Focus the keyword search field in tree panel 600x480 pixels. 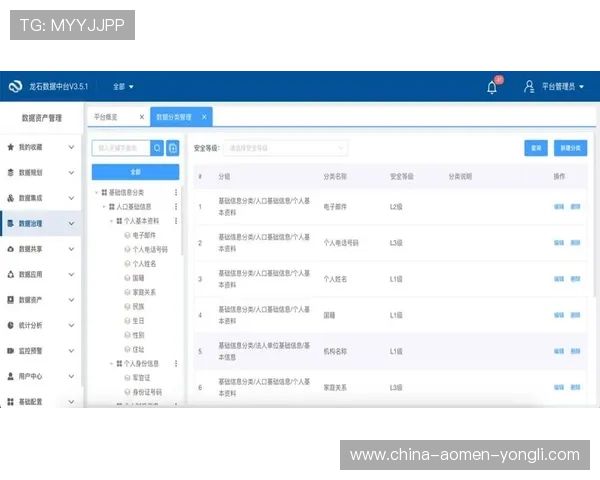coord(121,148)
